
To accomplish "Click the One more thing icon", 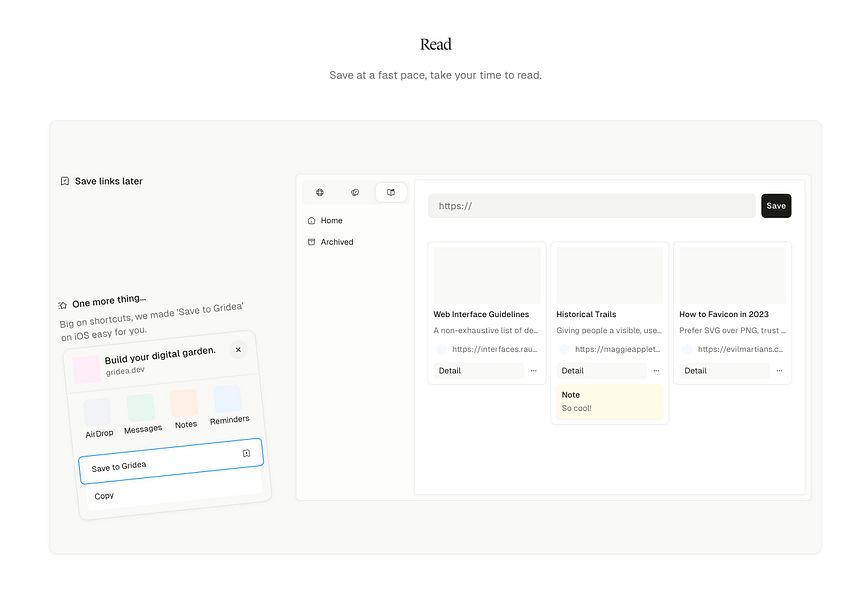I will click(x=63, y=305).
